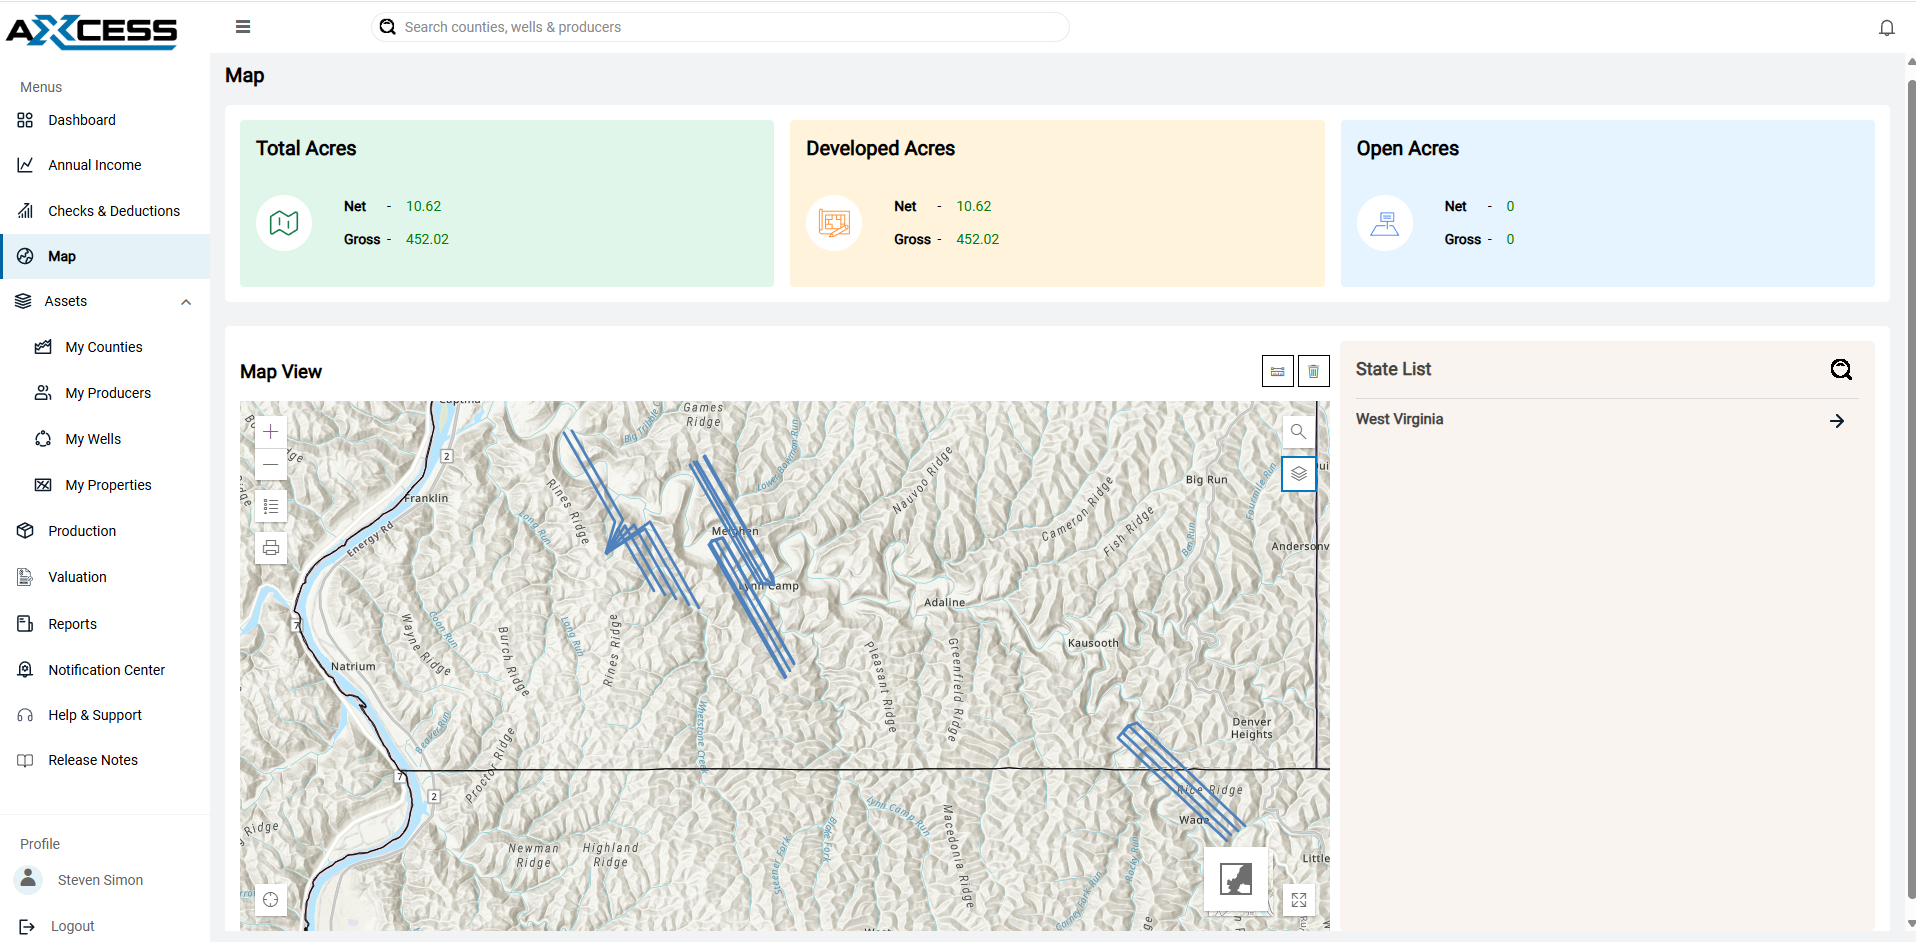Screen dimensions: 1916x942
Task: Click the notification bell icon
Action: point(1887,27)
